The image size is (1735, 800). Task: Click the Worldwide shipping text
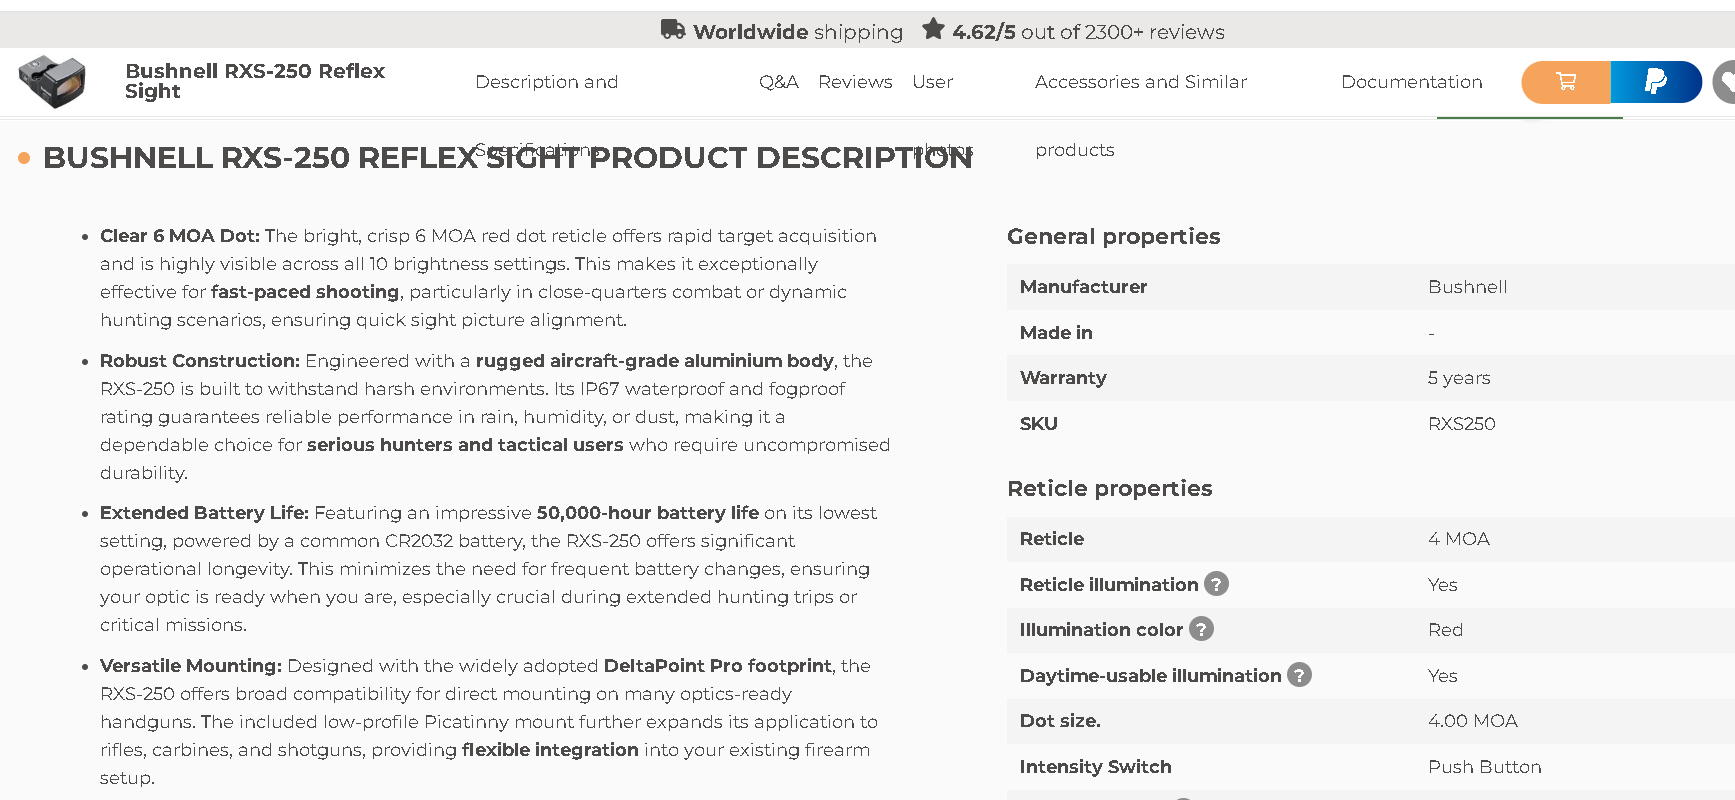coord(798,32)
